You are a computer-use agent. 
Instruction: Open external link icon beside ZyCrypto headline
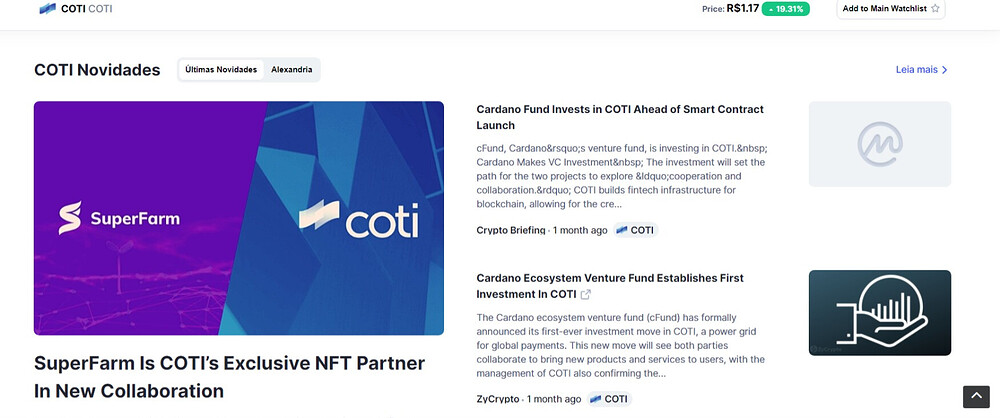click(585, 294)
